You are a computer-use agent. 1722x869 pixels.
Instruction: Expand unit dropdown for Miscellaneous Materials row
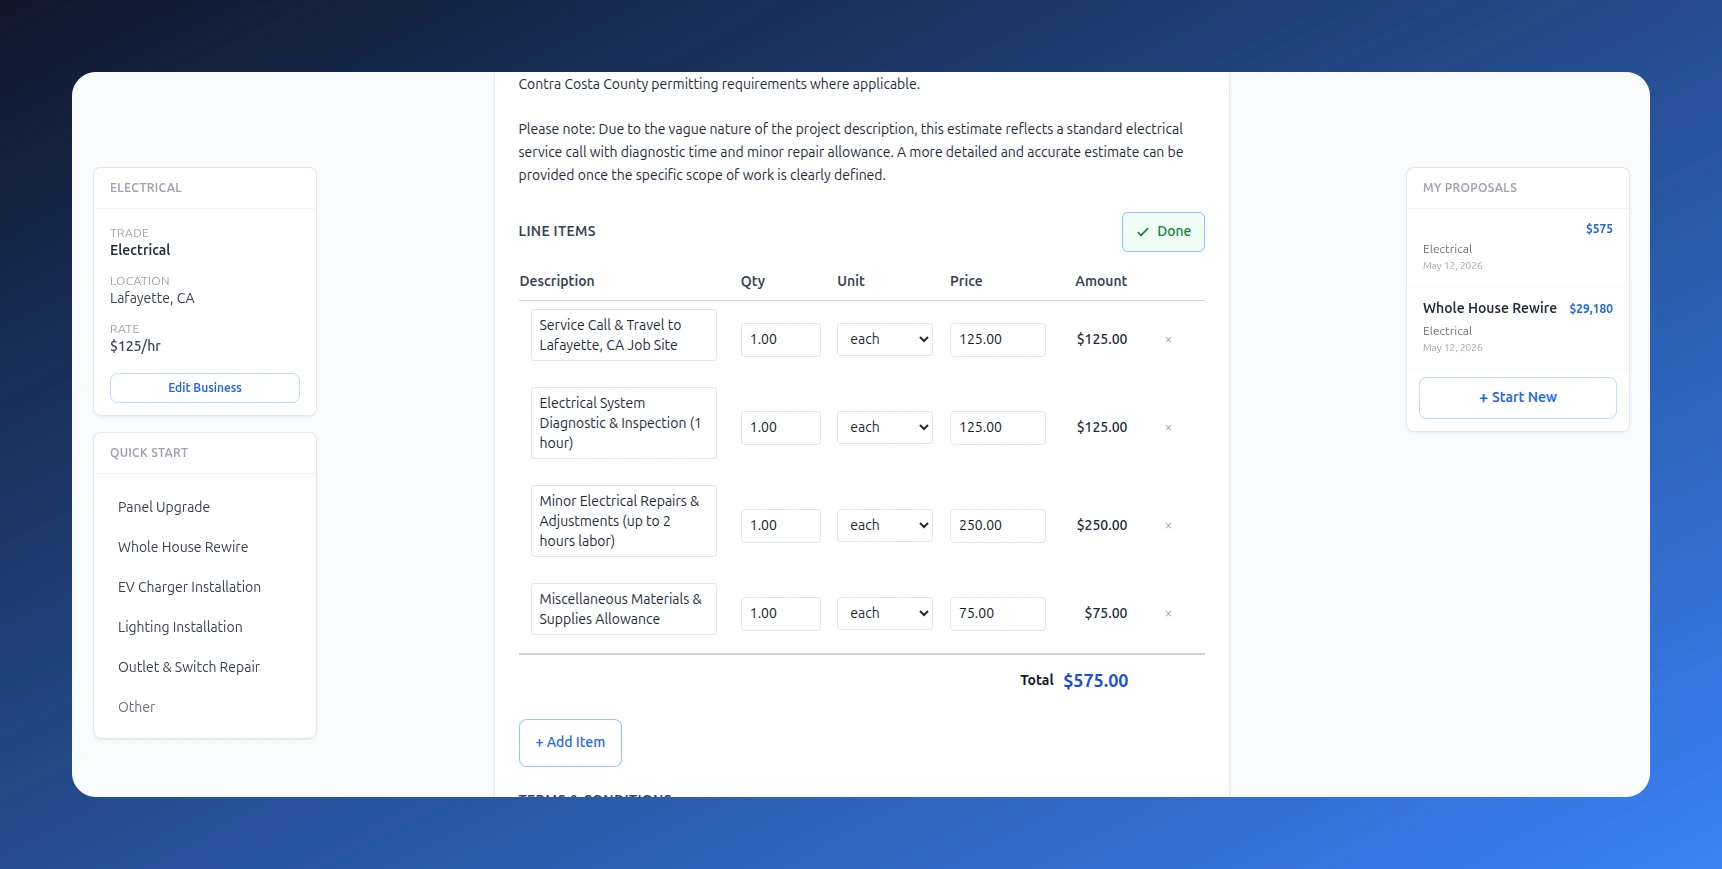(x=885, y=614)
